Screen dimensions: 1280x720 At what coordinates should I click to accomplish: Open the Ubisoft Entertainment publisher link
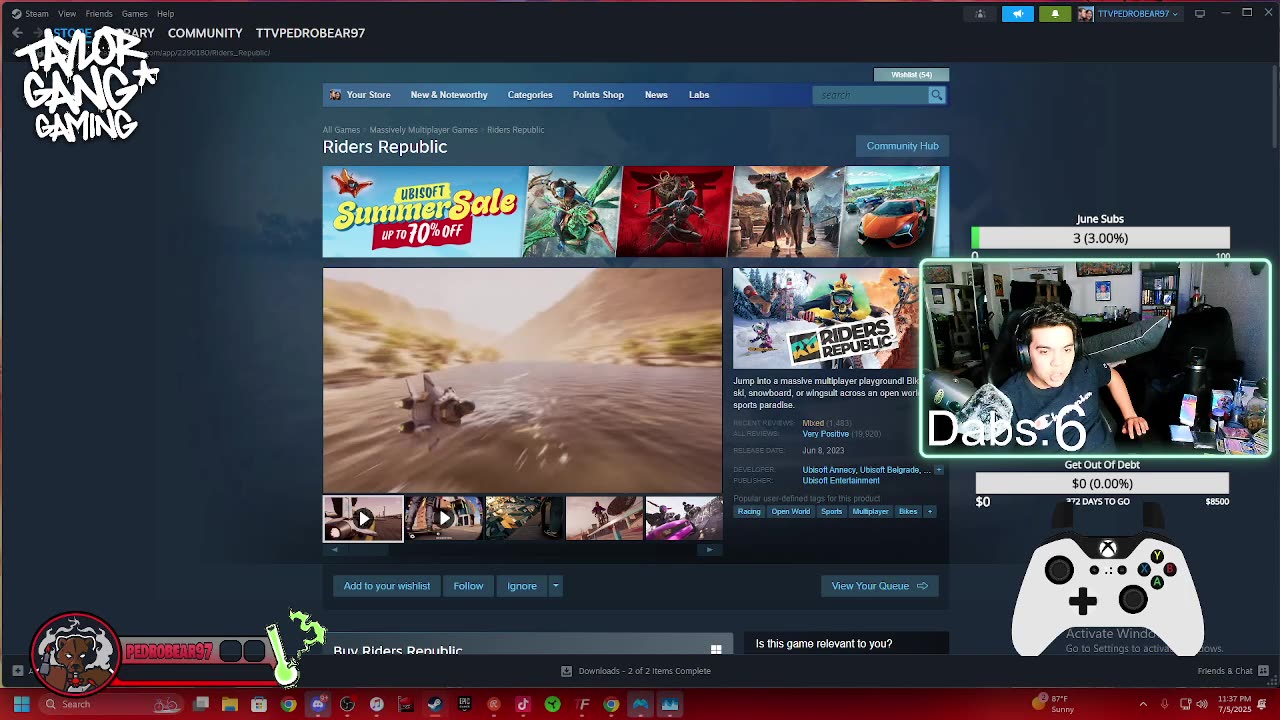(841, 481)
